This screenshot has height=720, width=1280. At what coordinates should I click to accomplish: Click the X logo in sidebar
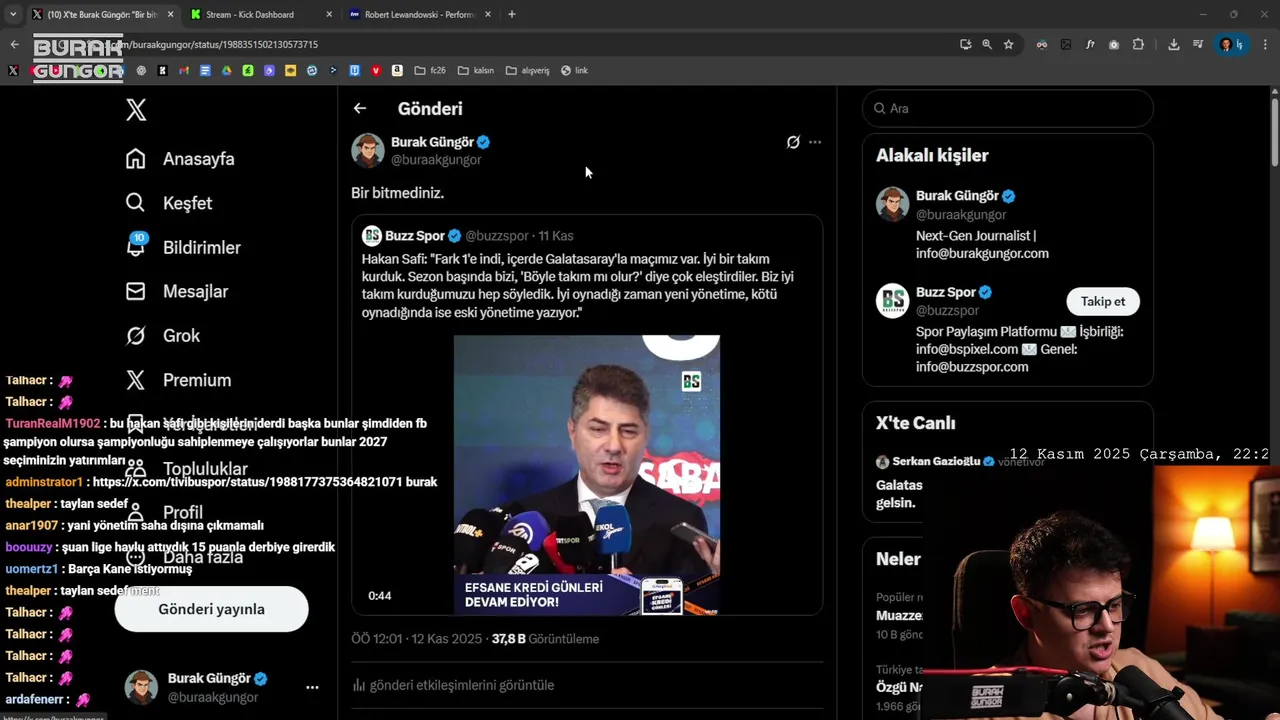pyautogui.click(x=136, y=110)
